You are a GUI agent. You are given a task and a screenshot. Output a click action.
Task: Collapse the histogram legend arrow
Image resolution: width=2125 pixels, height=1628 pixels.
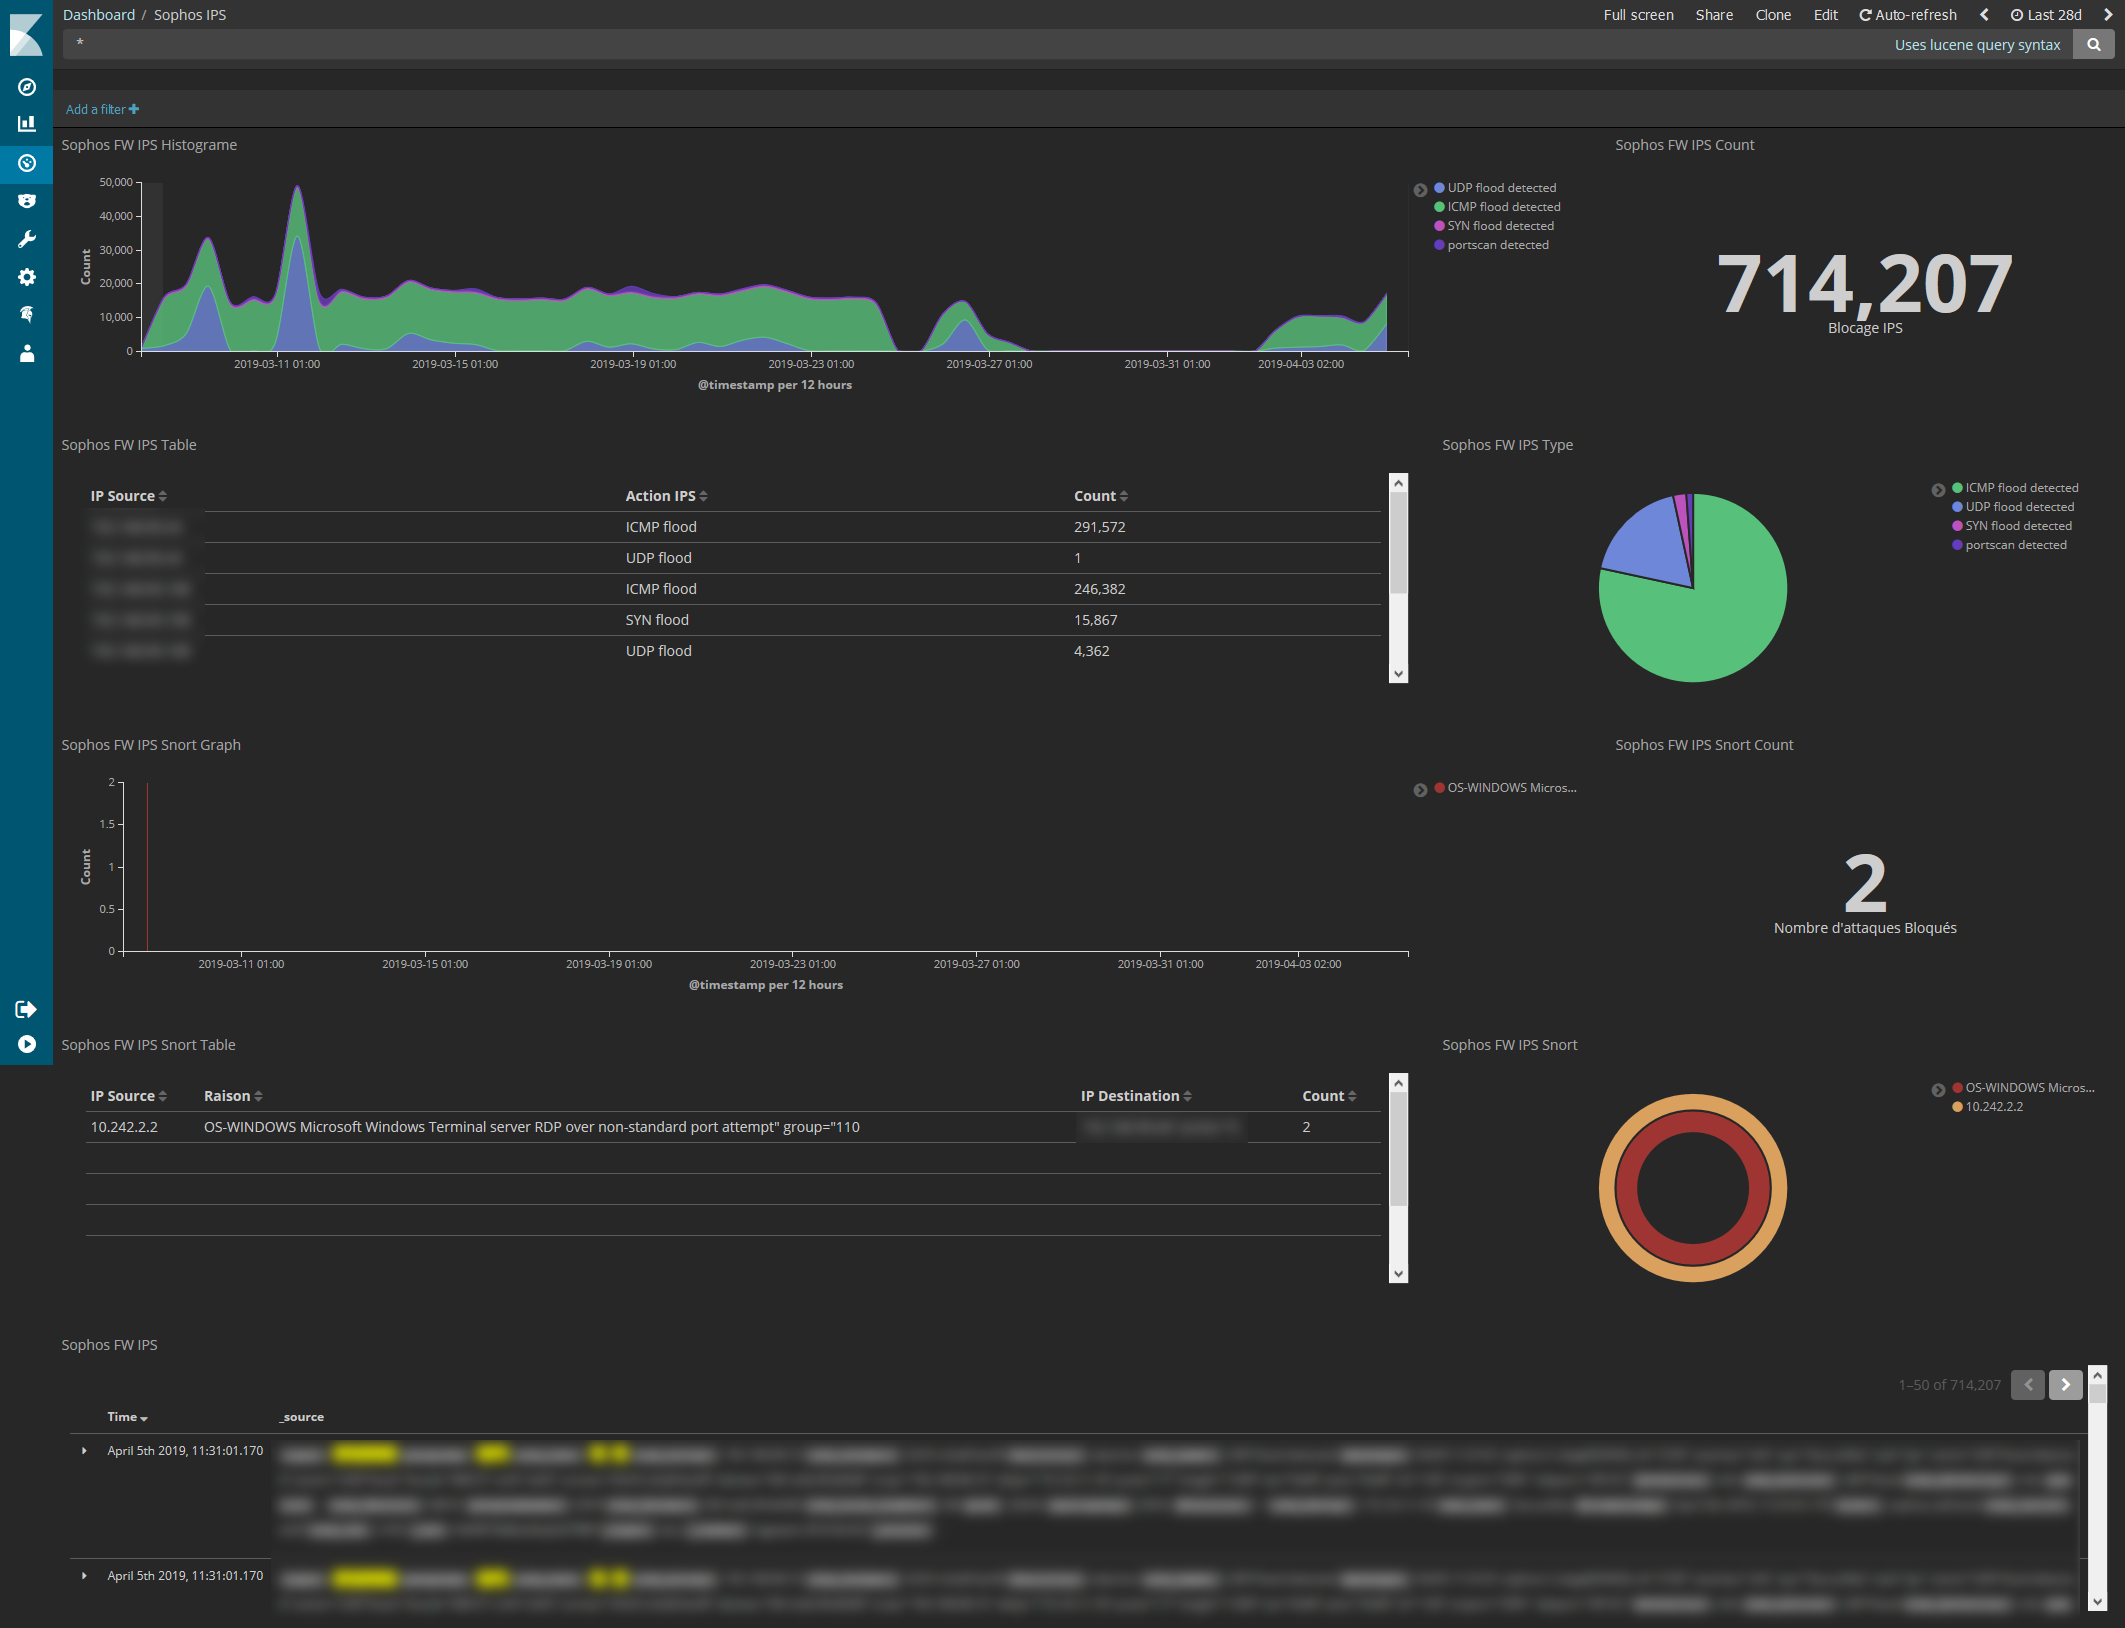pyautogui.click(x=1420, y=190)
